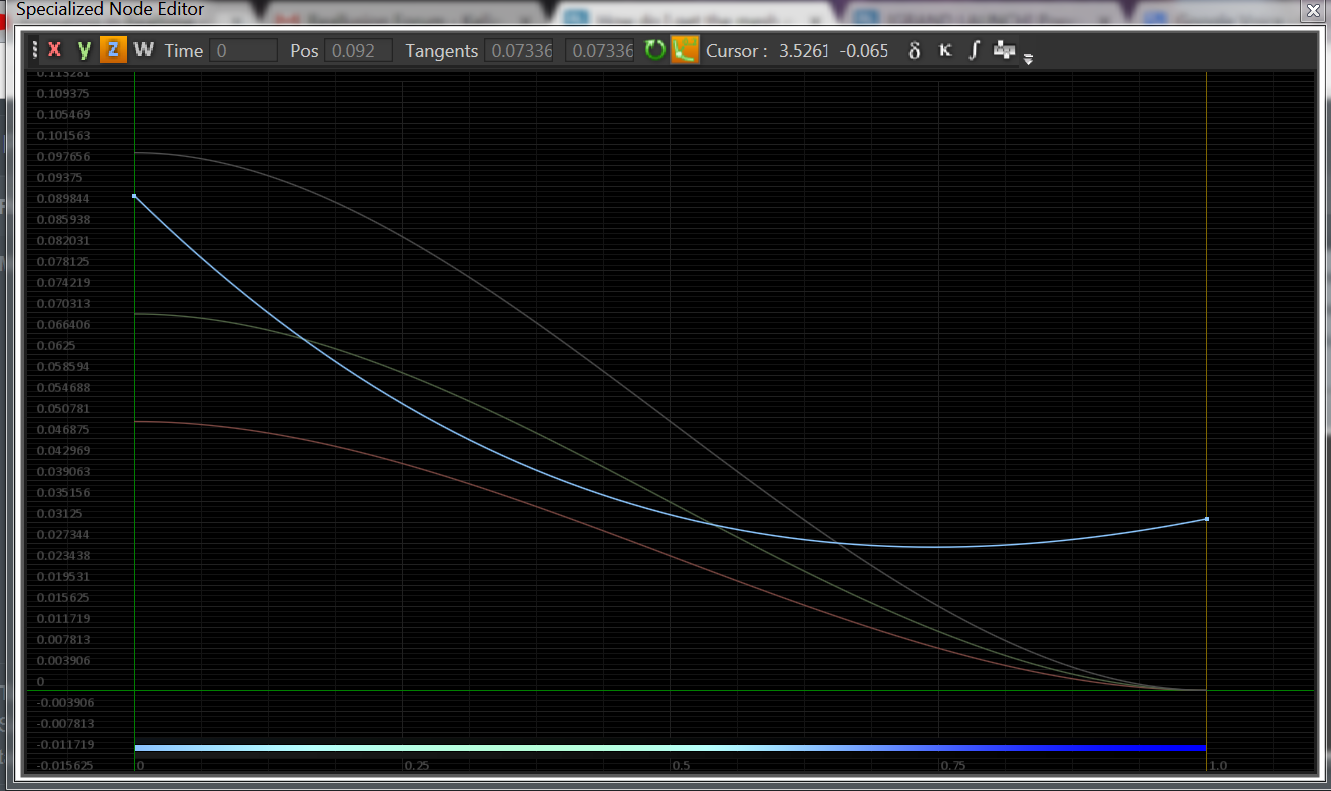
Task: Click the 1.0 label on the time axis
Action: pos(1218,765)
